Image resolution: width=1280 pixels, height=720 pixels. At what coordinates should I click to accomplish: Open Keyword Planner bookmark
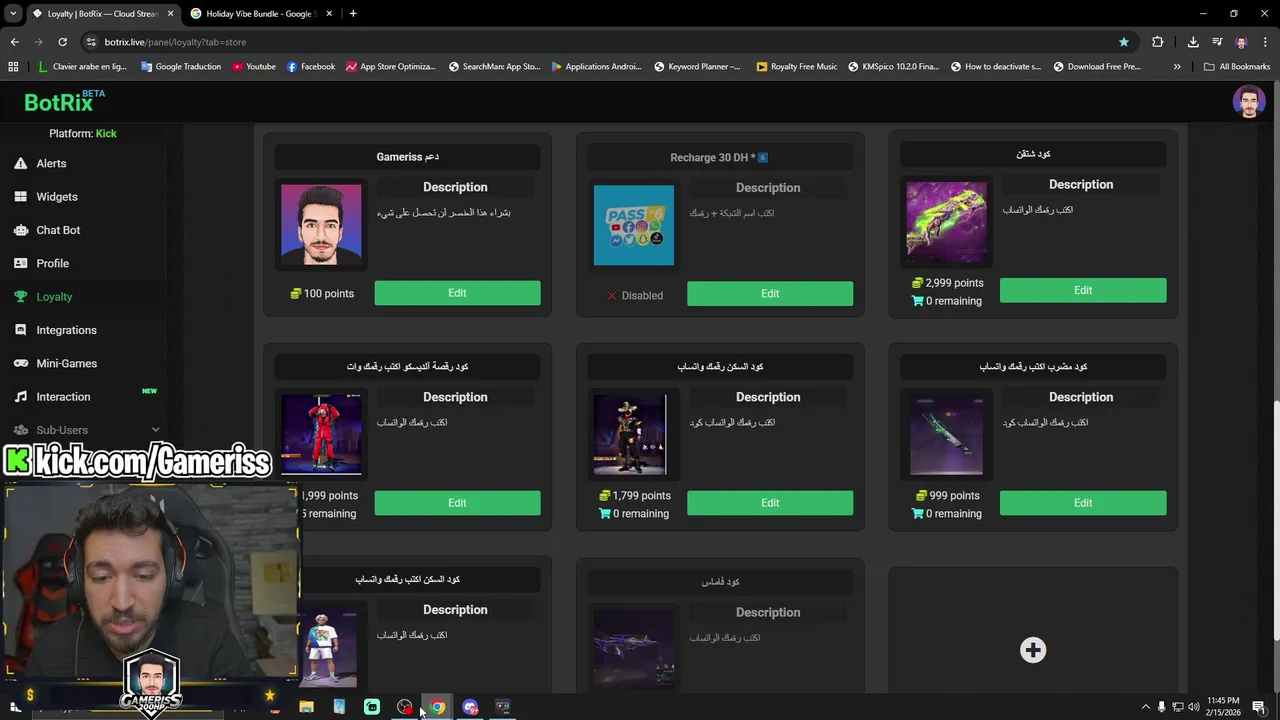tap(697, 67)
